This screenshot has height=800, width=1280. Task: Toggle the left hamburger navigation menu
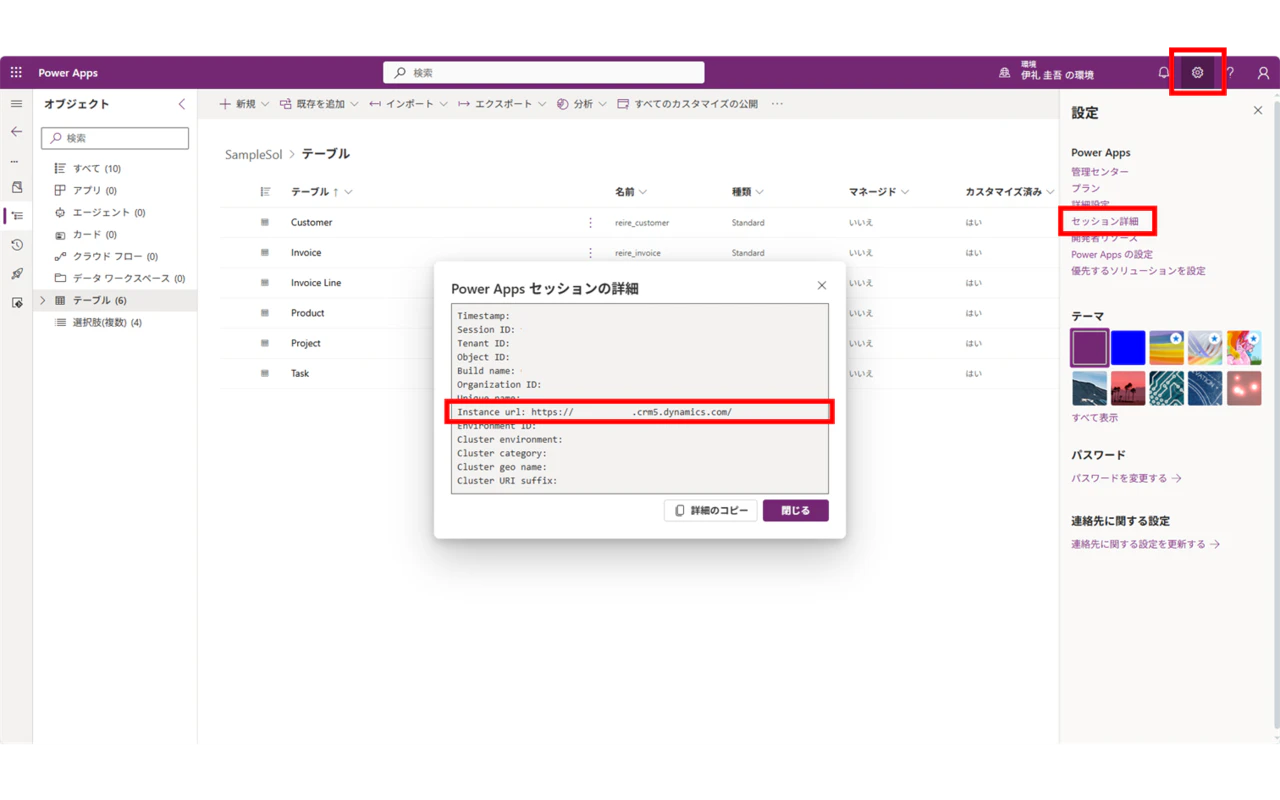click(x=16, y=104)
